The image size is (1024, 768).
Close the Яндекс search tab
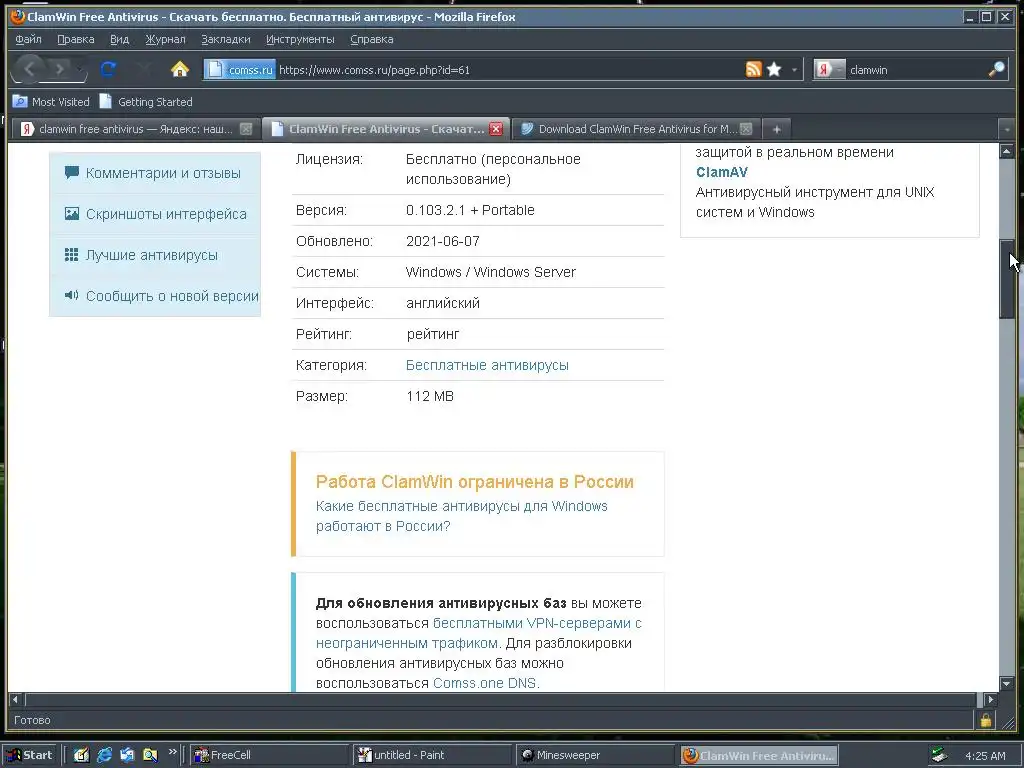point(246,129)
